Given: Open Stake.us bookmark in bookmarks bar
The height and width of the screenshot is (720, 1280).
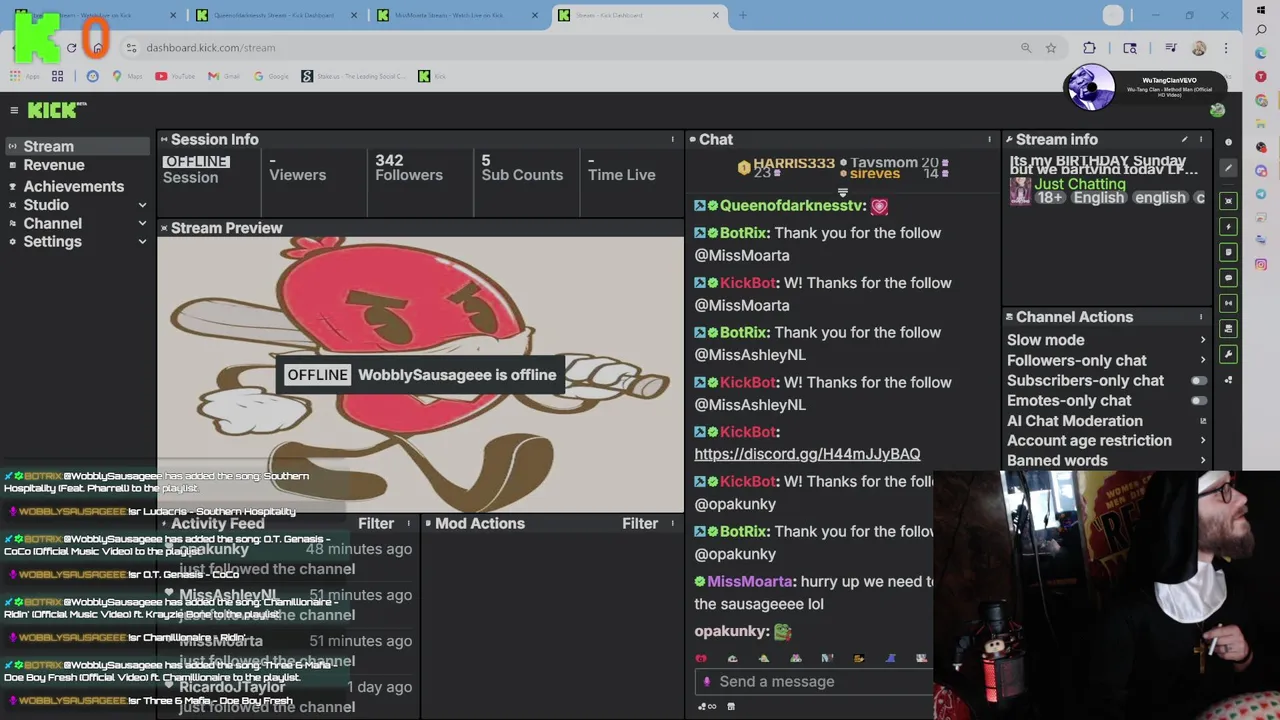Looking at the screenshot, I should (x=353, y=76).
